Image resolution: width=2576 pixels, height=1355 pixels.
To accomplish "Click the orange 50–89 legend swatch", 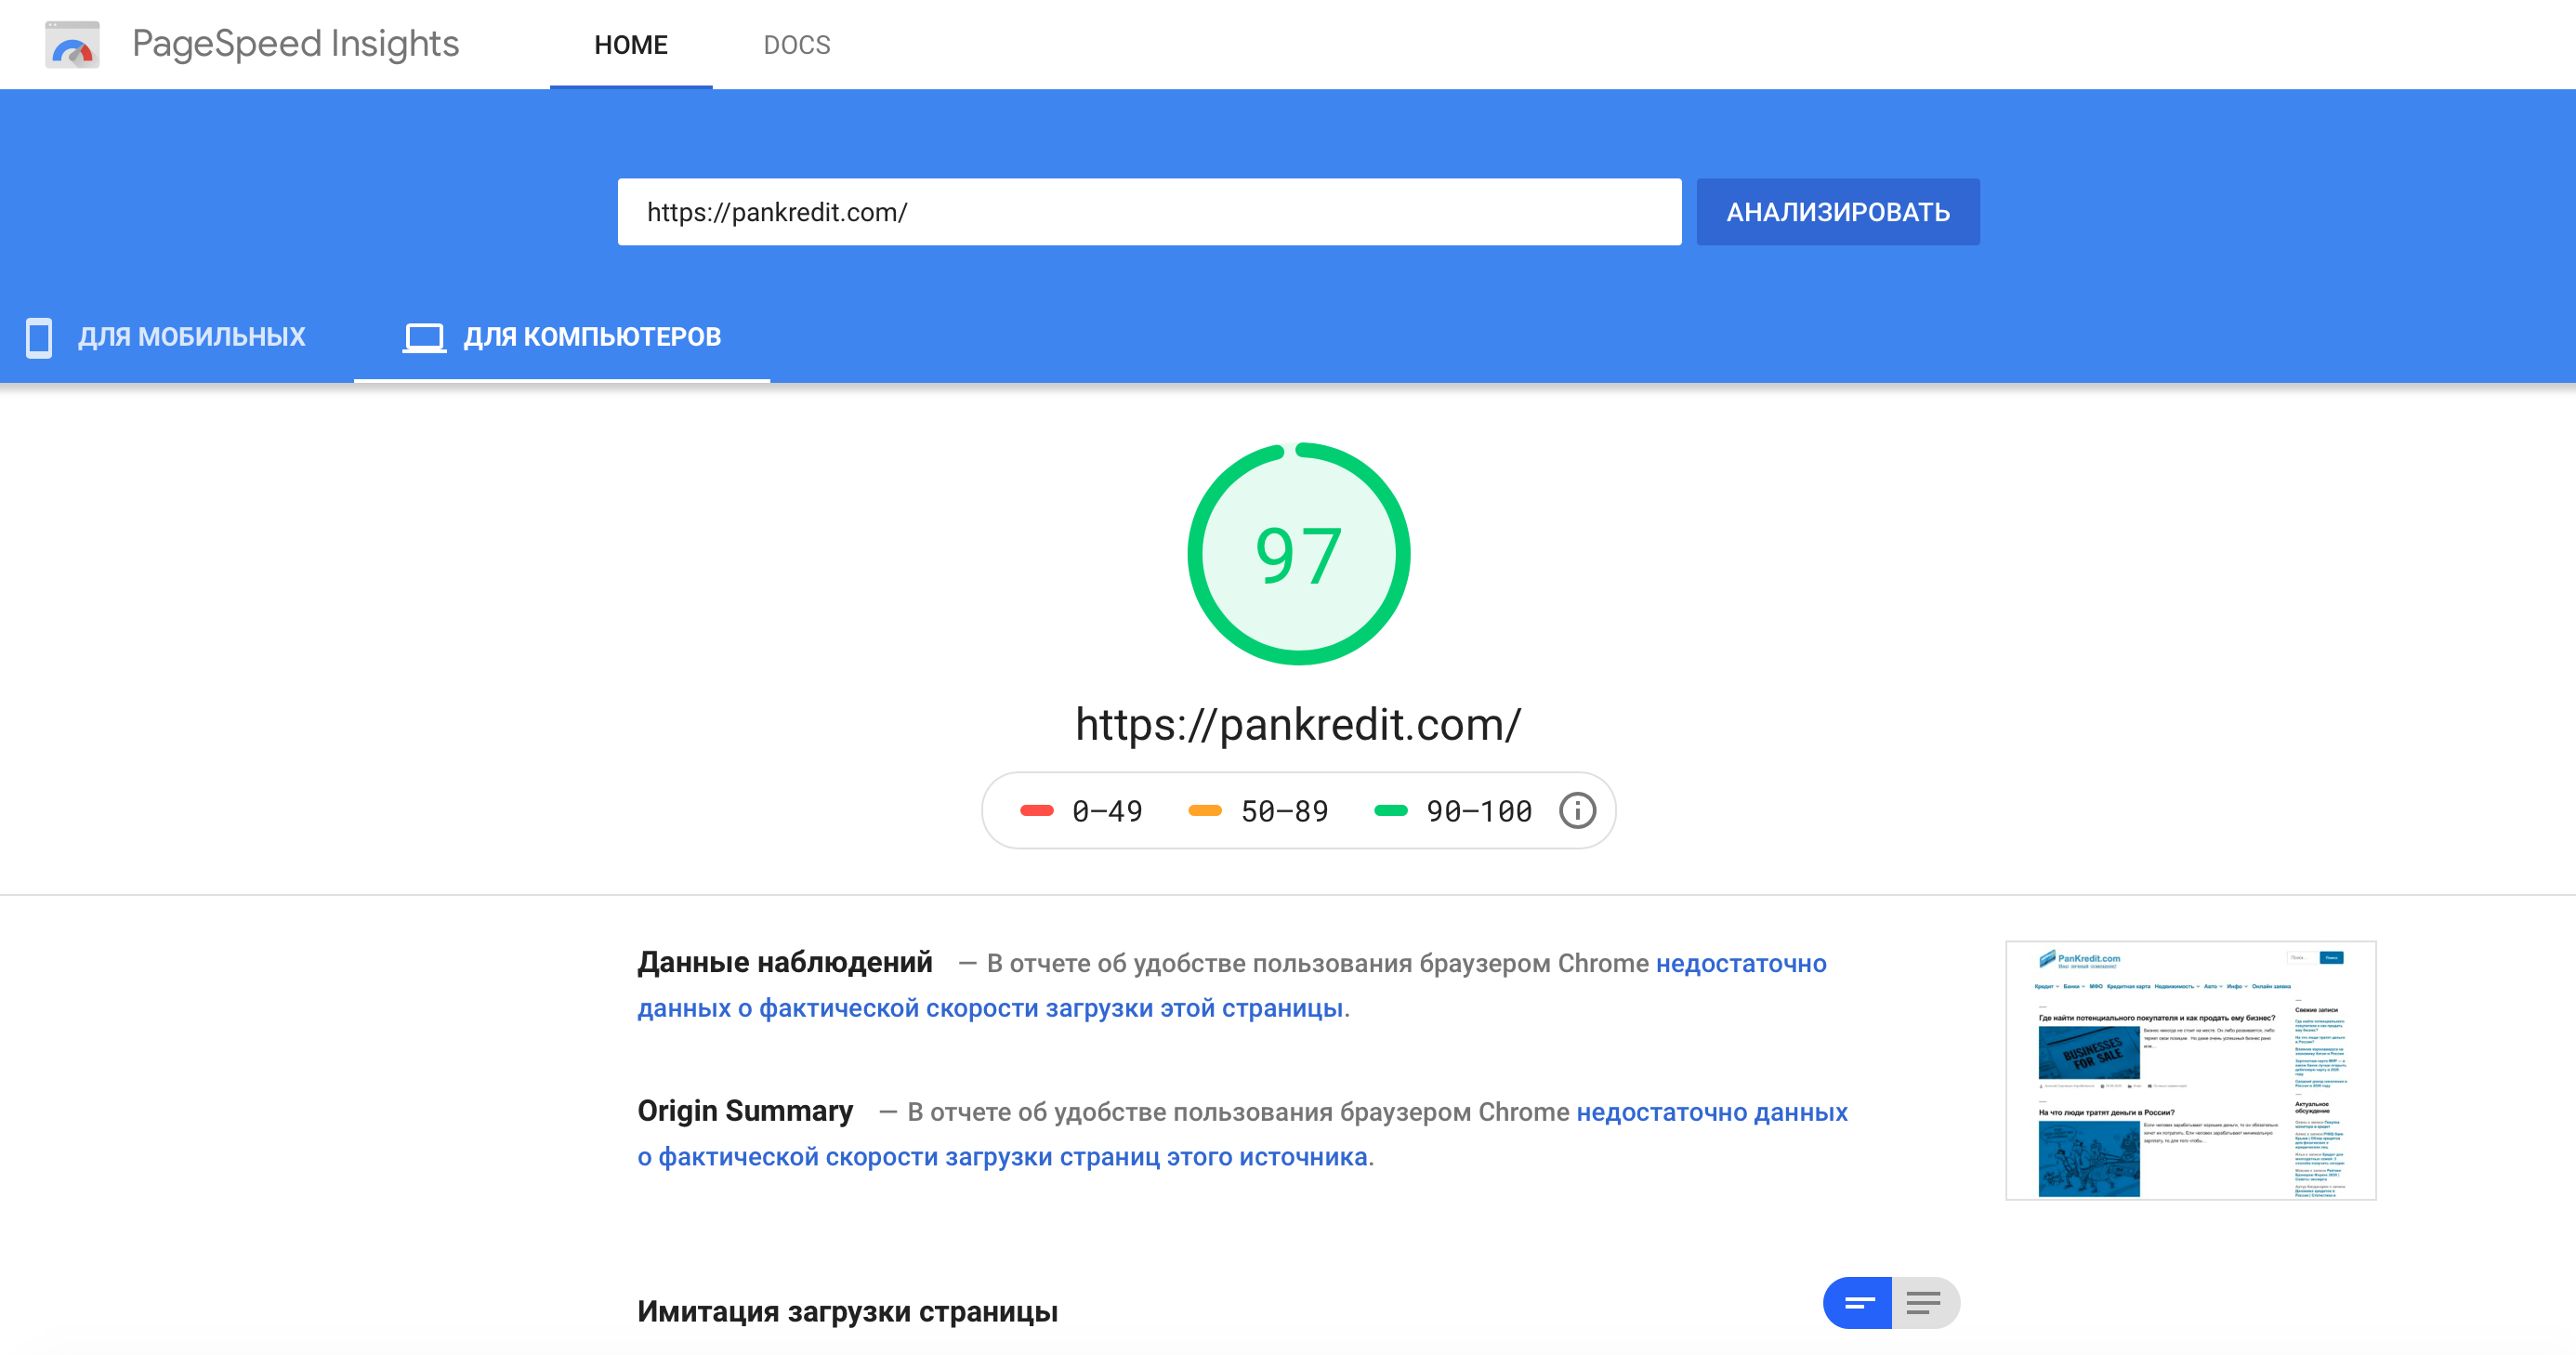I will point(1205,811).
